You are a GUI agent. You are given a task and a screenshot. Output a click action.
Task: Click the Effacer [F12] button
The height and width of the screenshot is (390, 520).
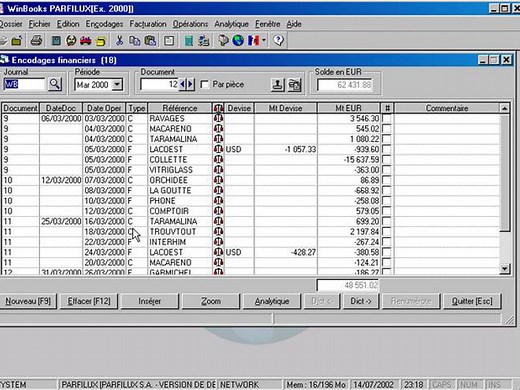coord(89,301)
